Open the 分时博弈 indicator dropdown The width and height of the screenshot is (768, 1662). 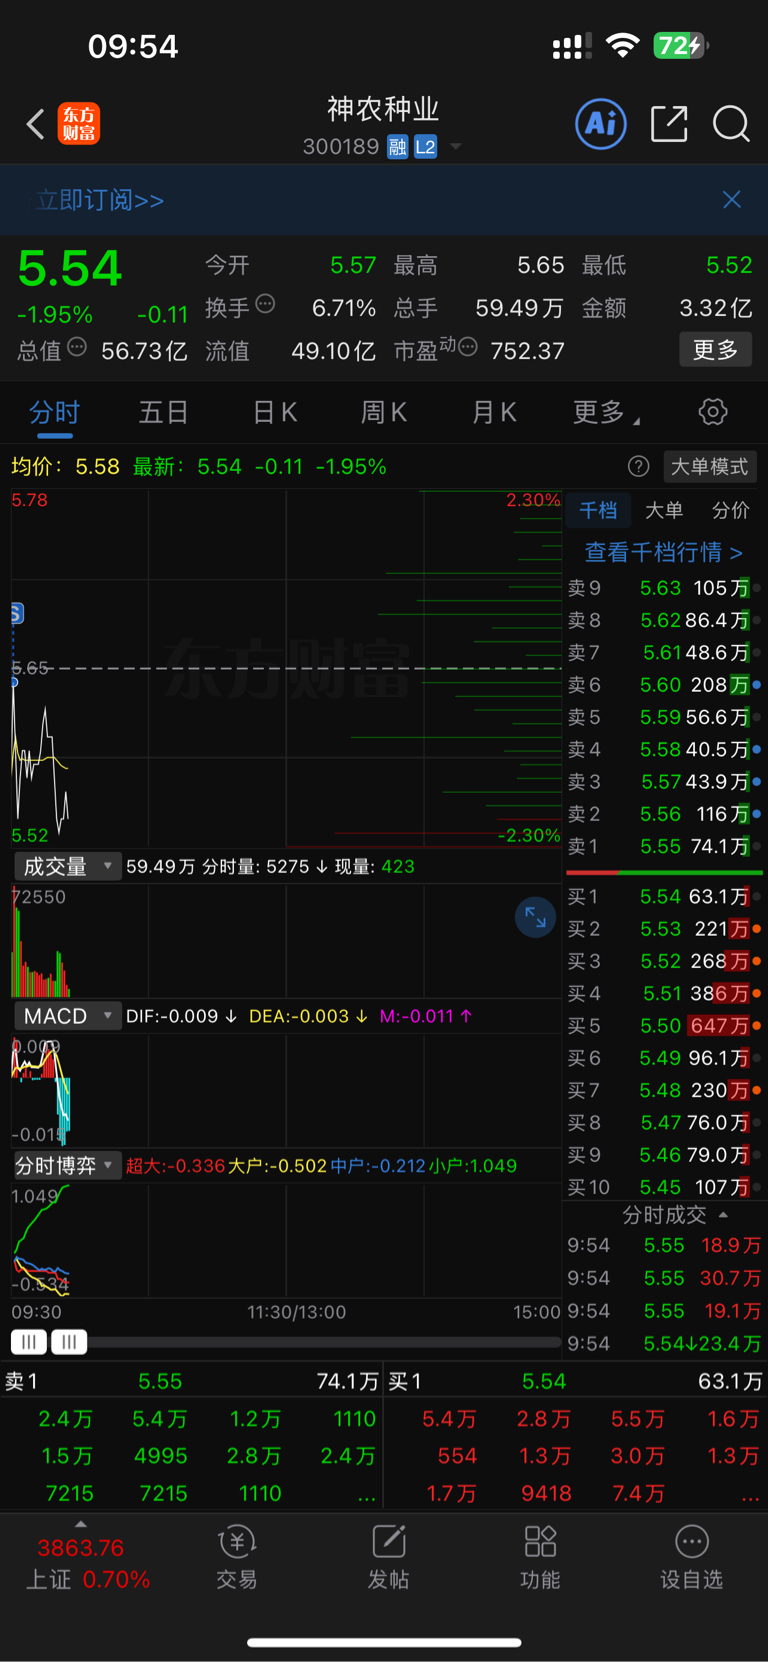click(x=67, y=1165)
